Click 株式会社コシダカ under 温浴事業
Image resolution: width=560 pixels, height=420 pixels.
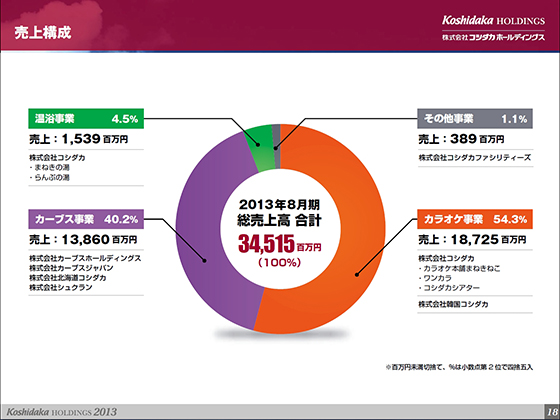point(57,158)
